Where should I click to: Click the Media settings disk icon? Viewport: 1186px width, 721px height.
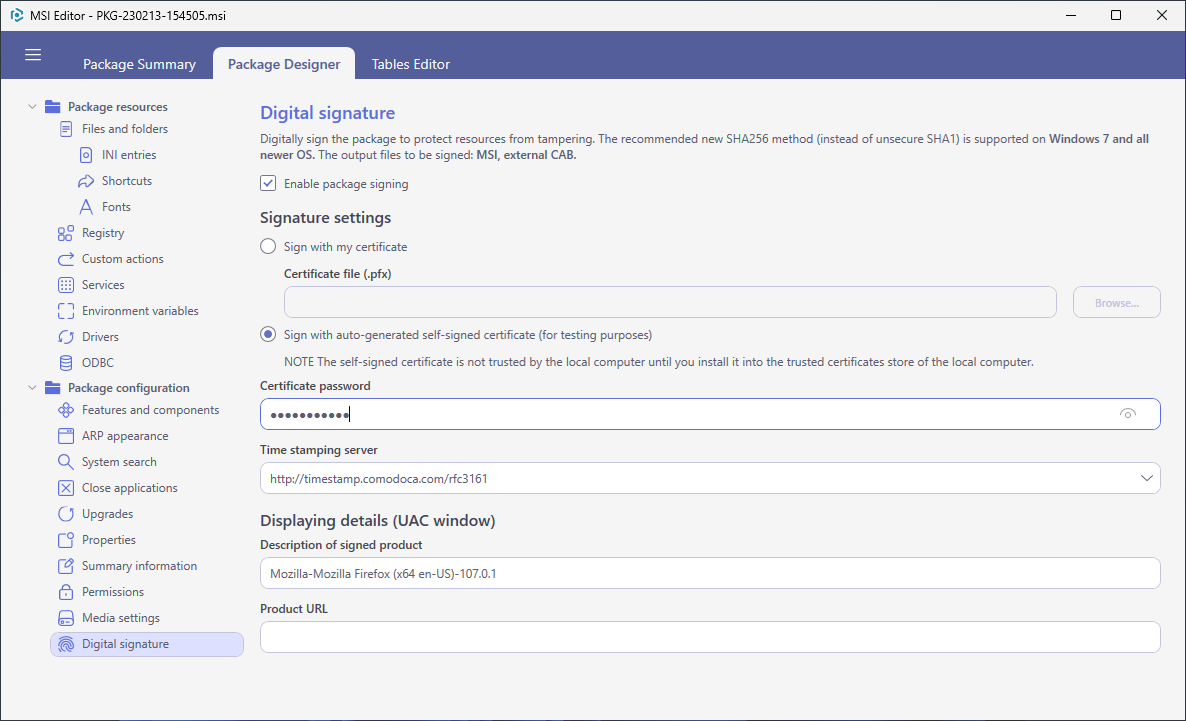pos(66,618)
